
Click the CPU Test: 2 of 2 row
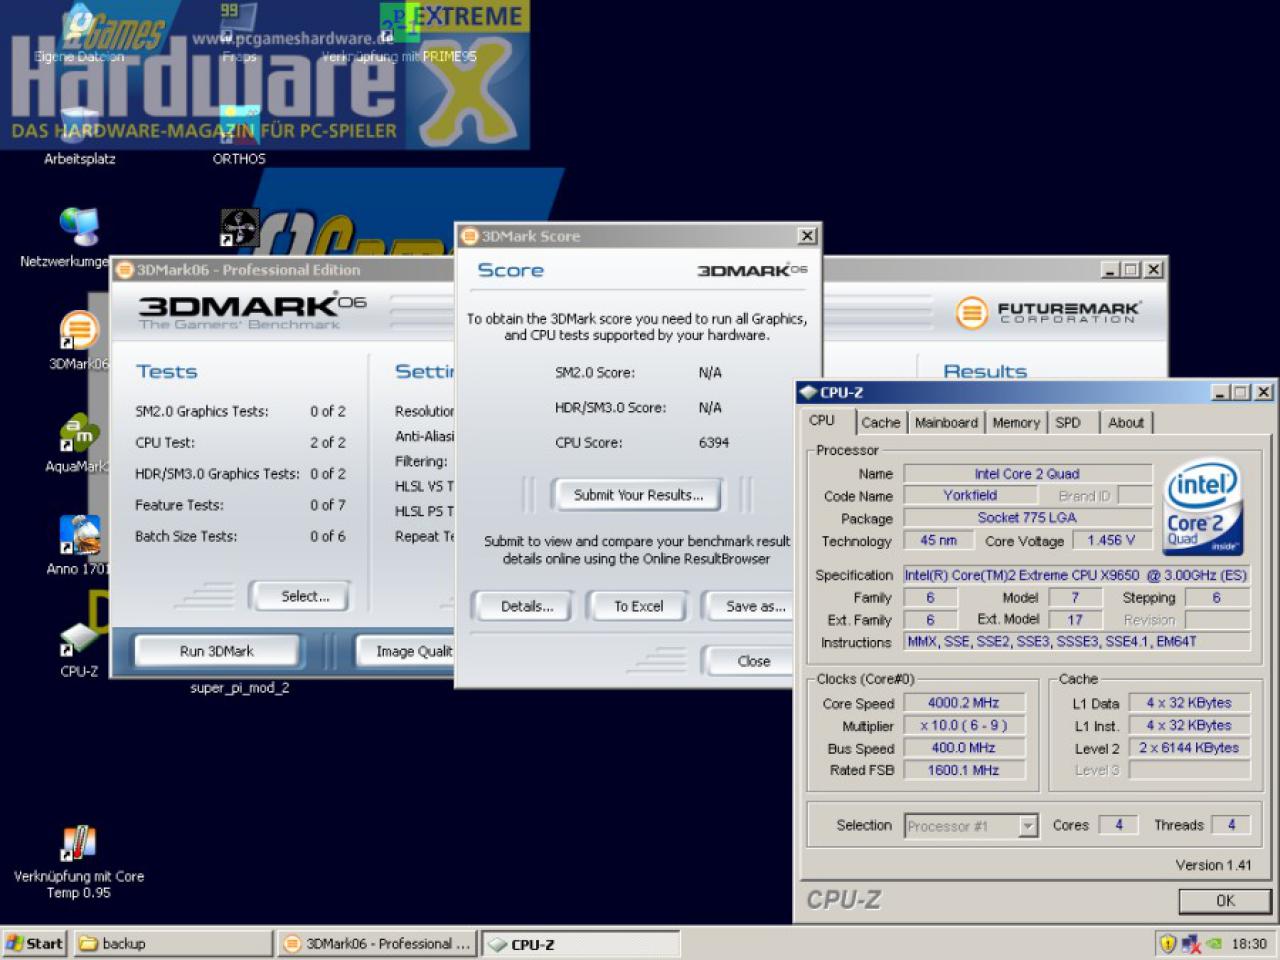pyautogui.click(x=241, y=442)
